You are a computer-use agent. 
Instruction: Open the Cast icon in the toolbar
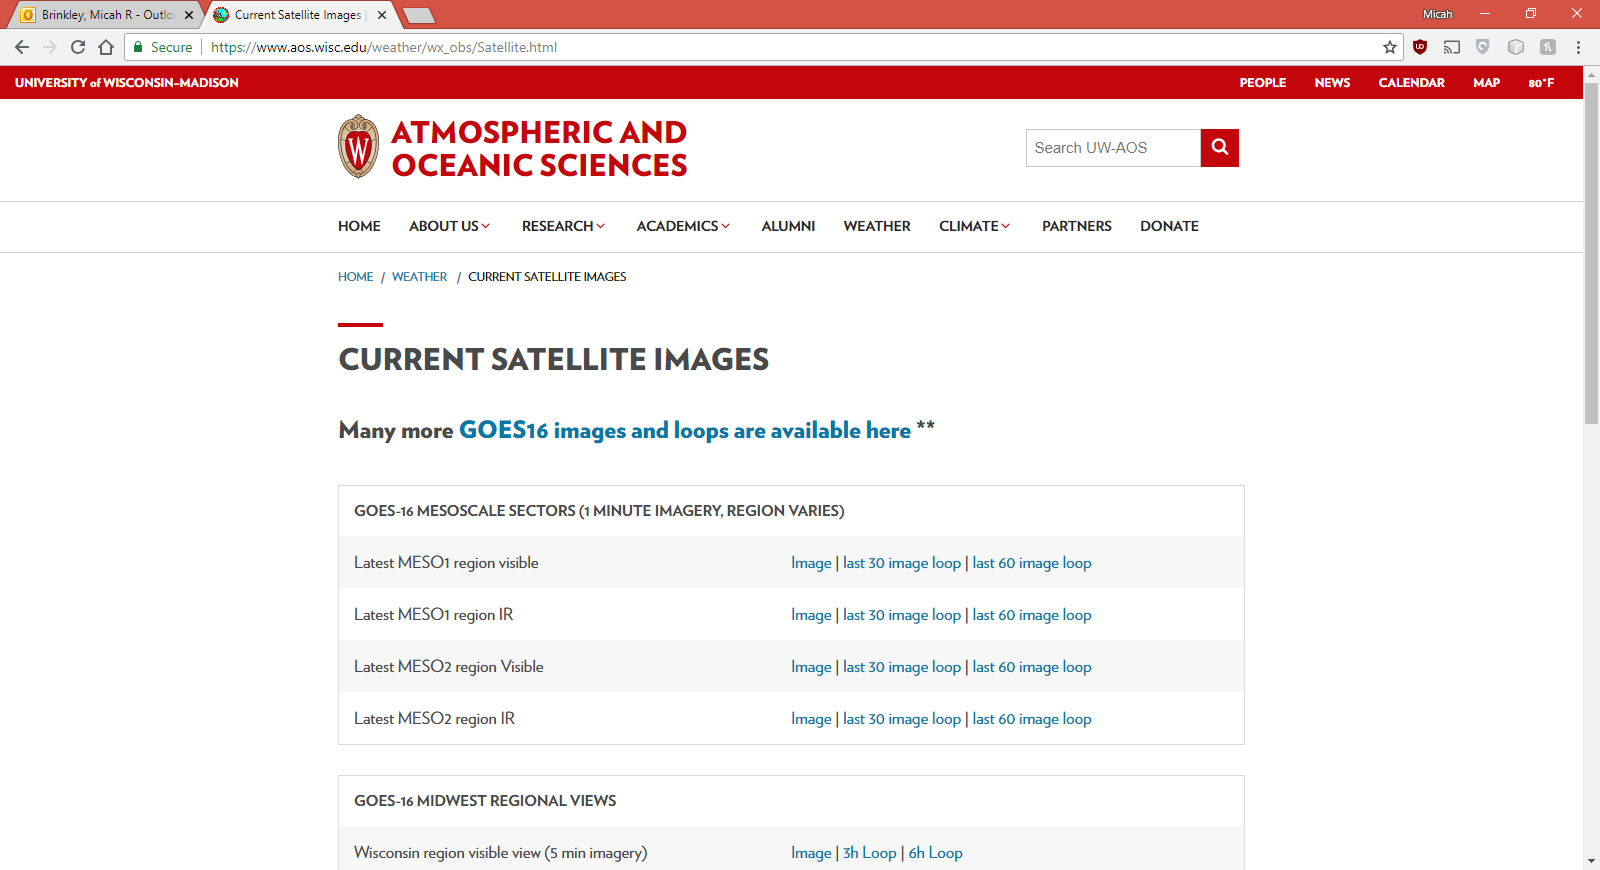(1452, 47)
